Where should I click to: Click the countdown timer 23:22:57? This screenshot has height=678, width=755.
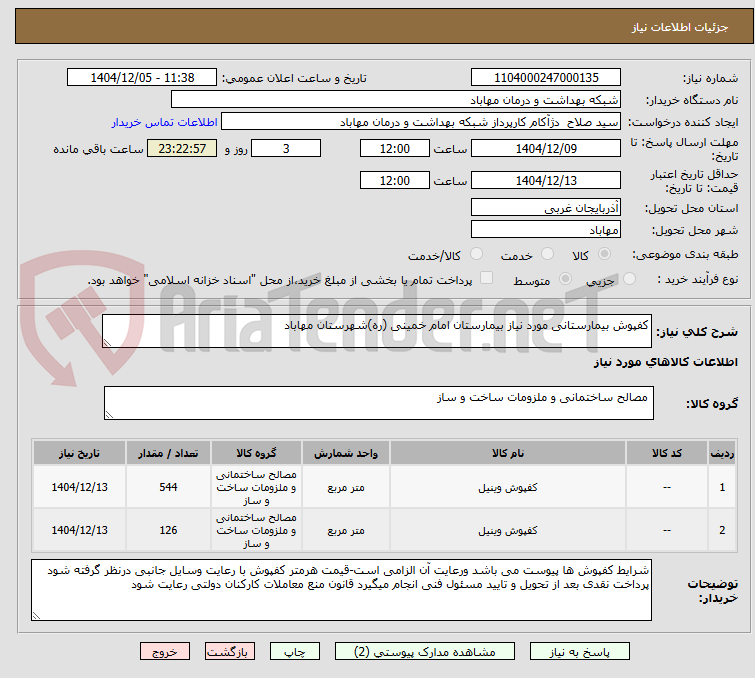click(x=182, y=148)
